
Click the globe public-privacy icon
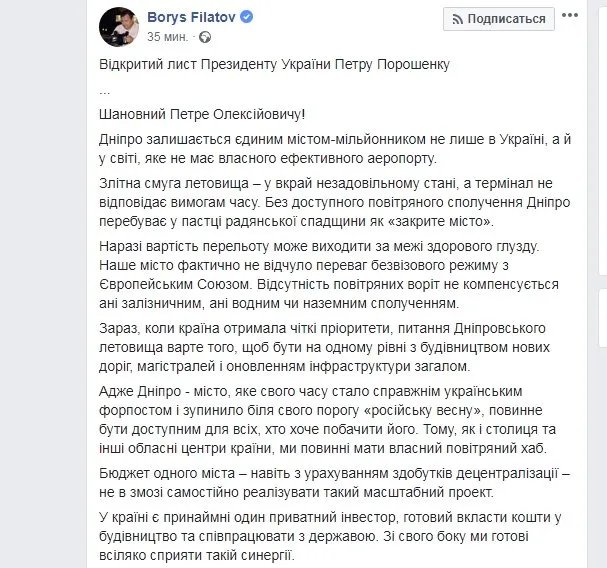tap(205, 37)
